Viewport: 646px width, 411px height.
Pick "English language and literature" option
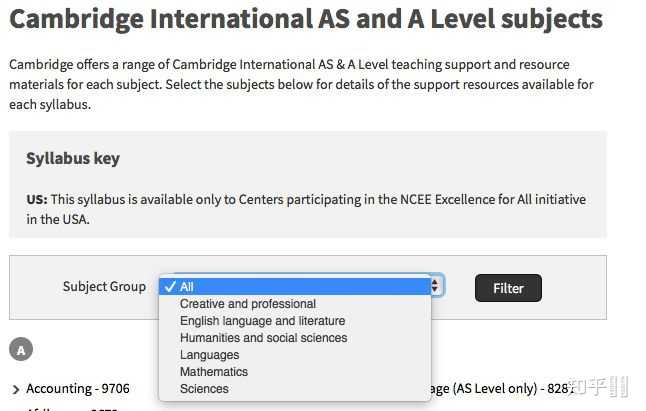point(262,321)
